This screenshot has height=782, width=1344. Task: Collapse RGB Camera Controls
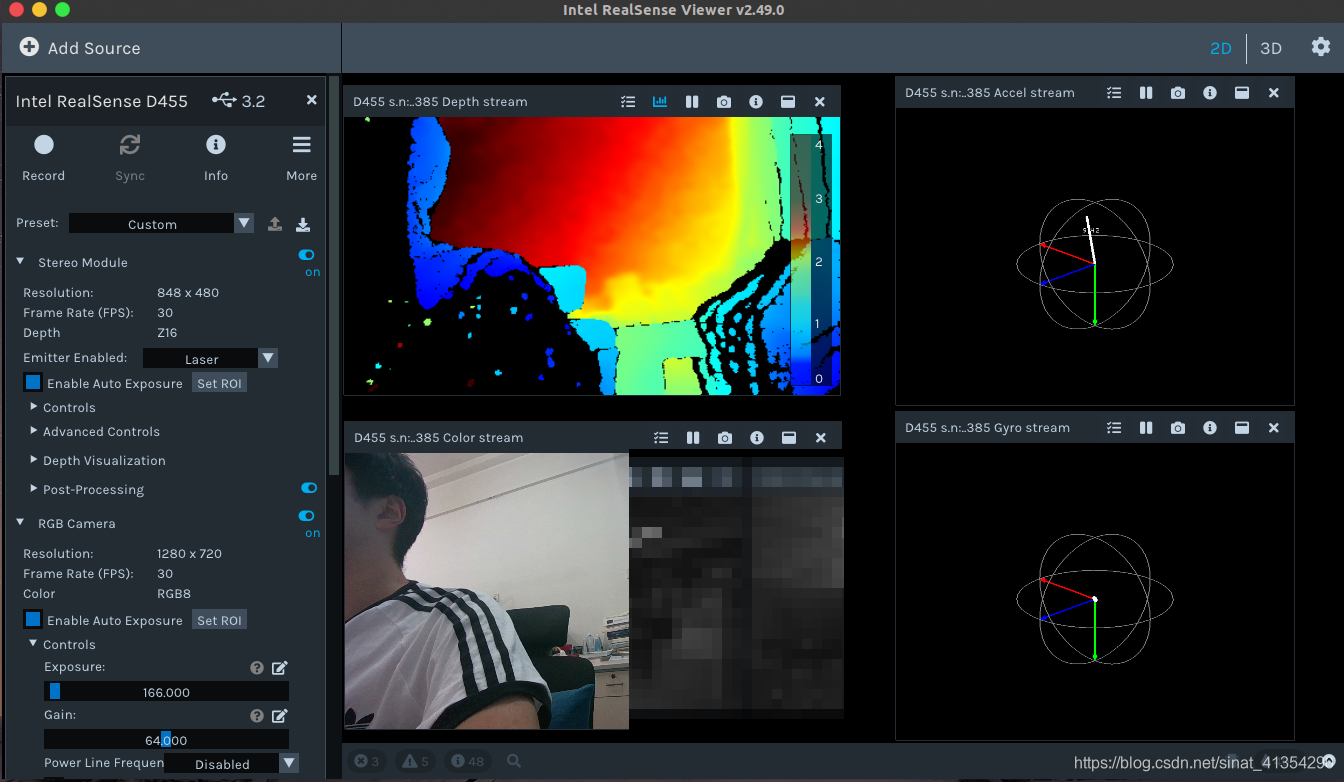click(x=33, y=644)
